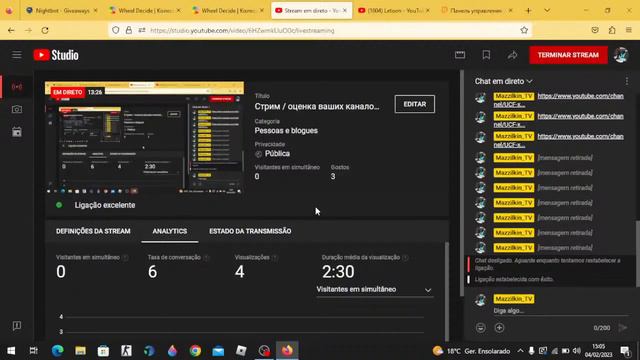Expand the Chat em direto dropdown
This screenshot has height=360, width=640.
coord(503,81)
